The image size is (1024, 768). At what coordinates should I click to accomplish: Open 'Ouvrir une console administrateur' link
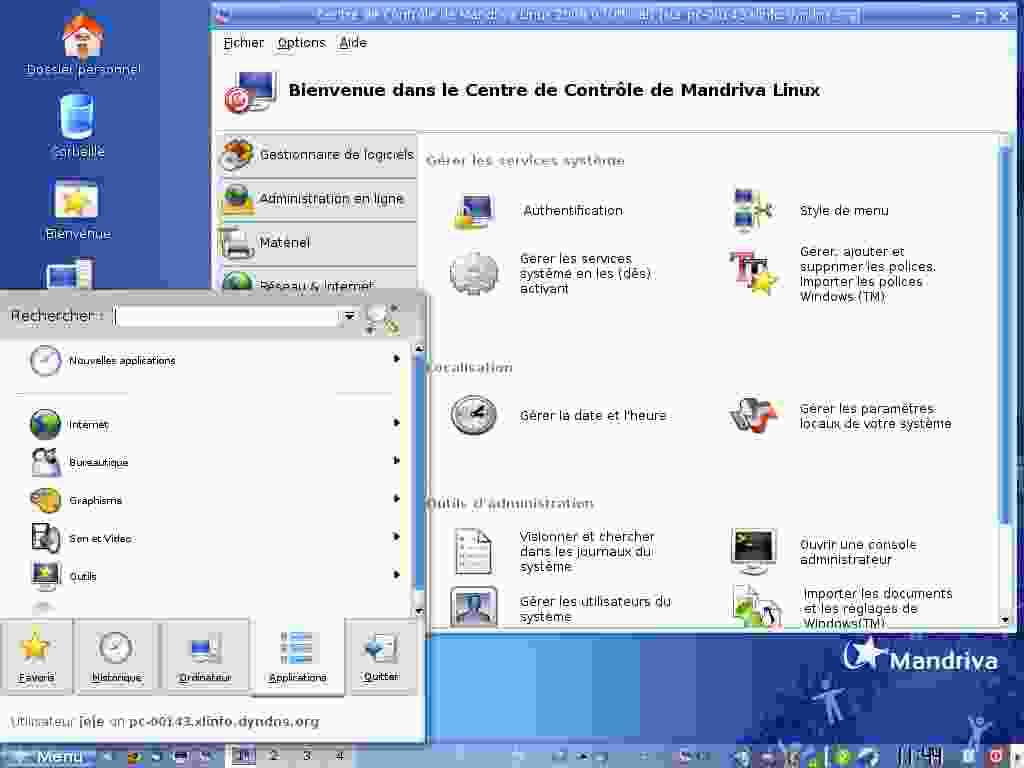(x=858, y=552)
